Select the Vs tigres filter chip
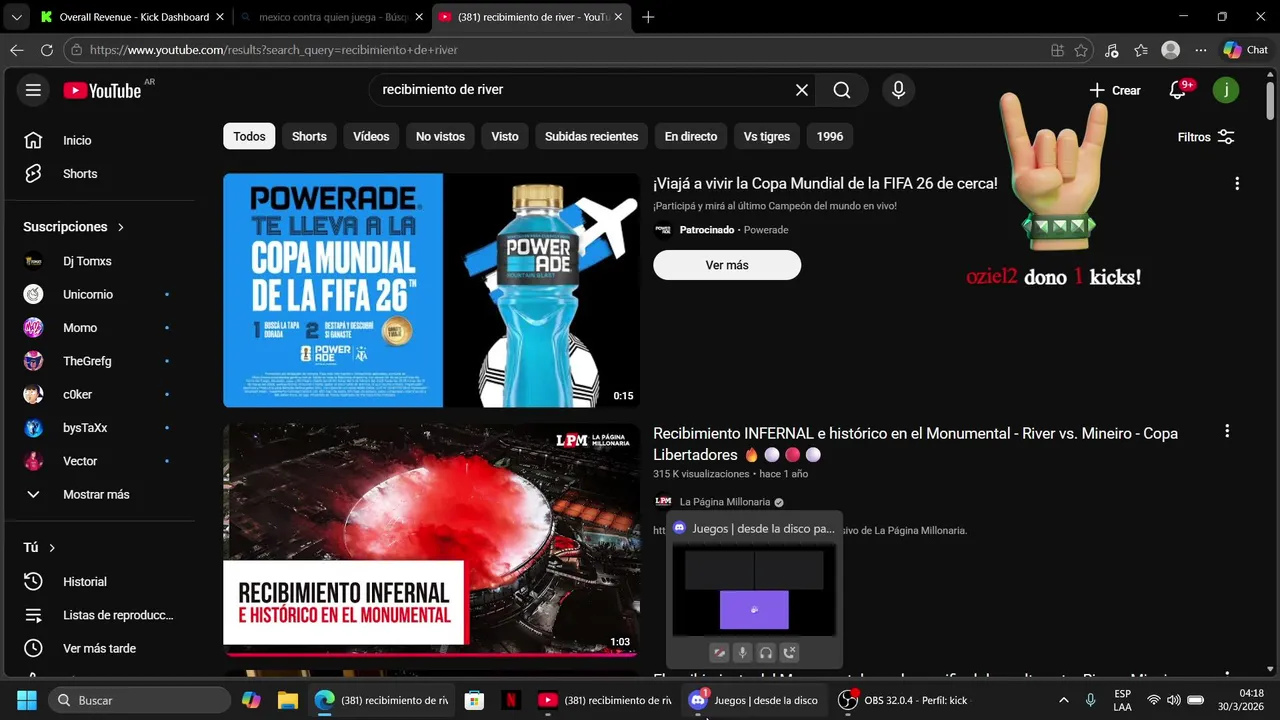 (767, 136)
